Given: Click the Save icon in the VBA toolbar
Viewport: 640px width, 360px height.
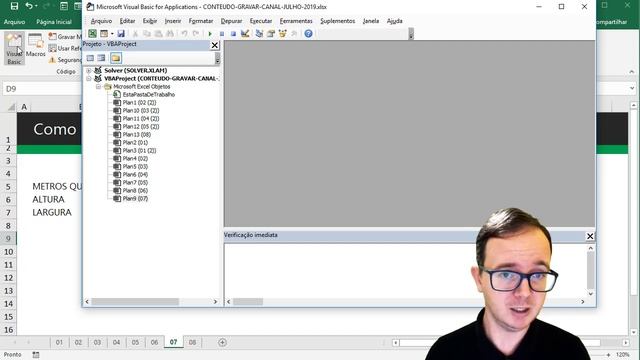Looking at the screenshot, I should click(121, 33).
